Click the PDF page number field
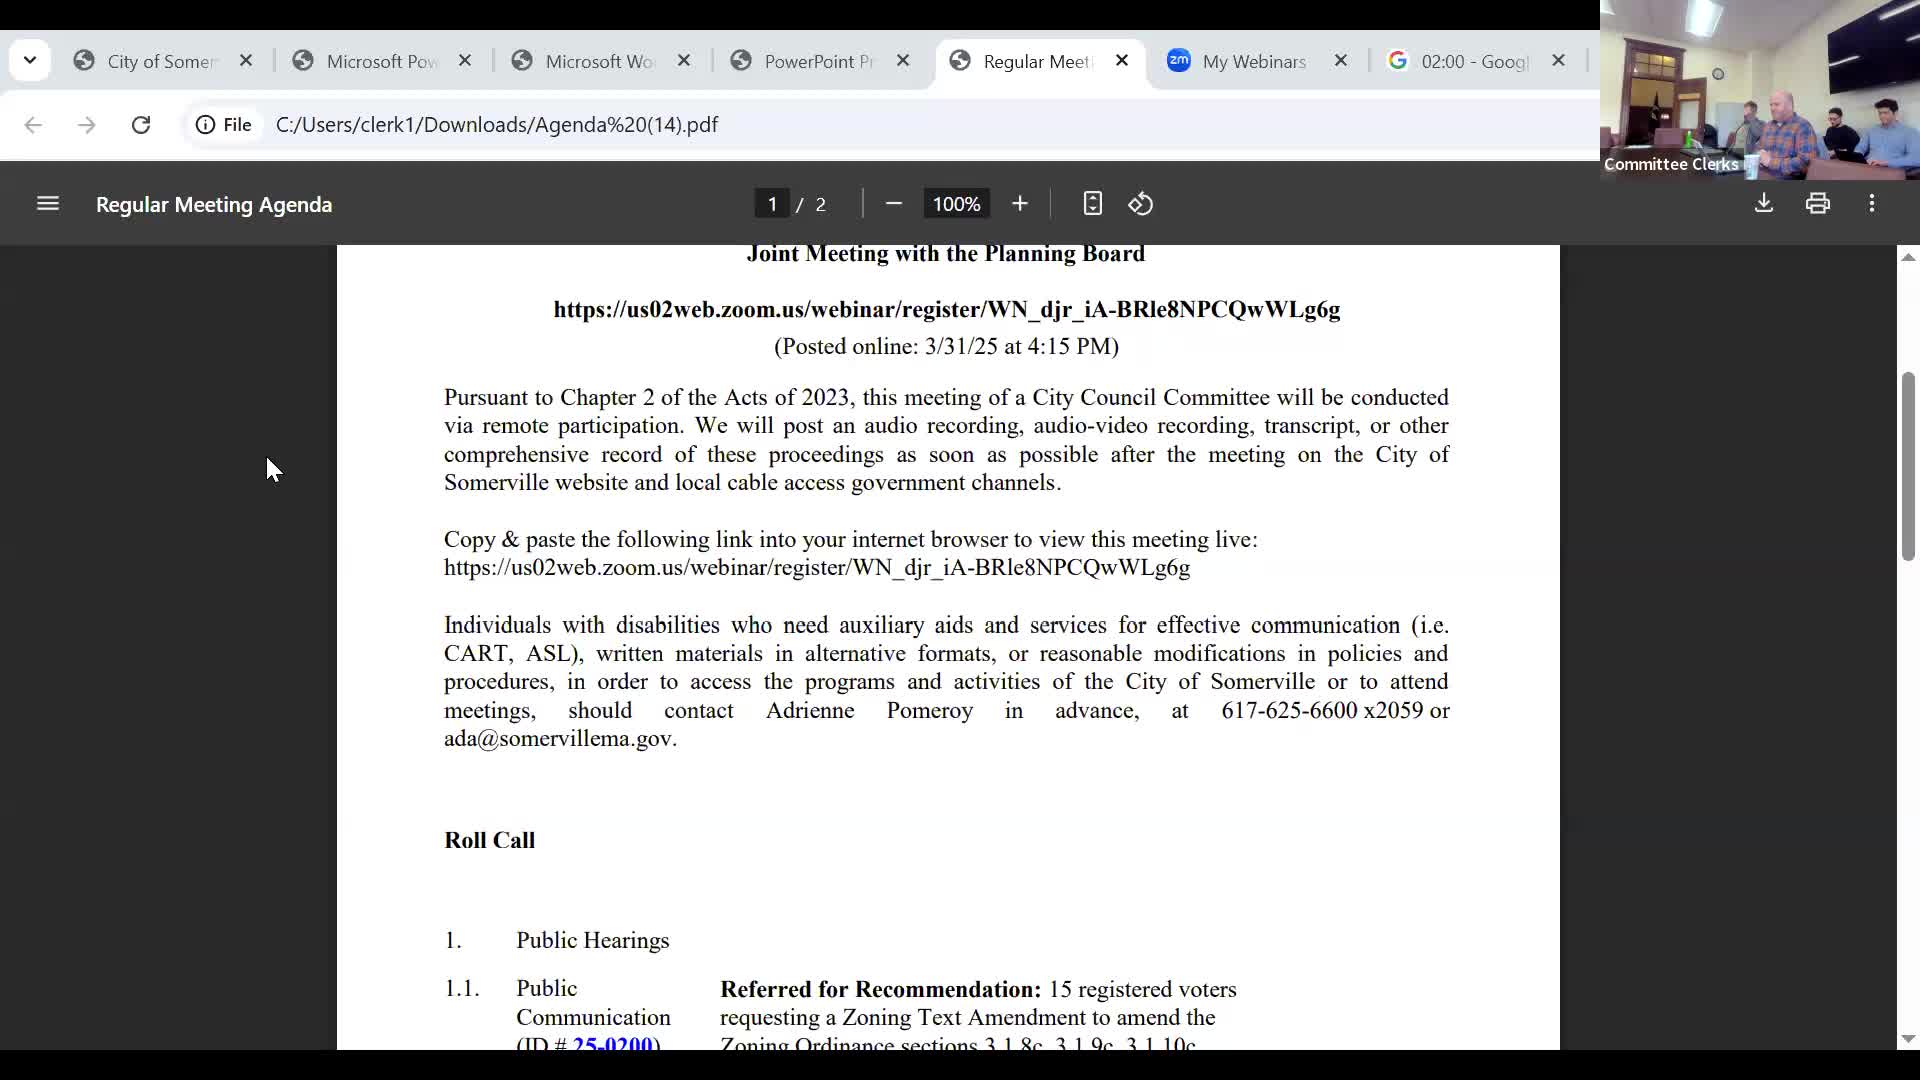 [772, 204]
